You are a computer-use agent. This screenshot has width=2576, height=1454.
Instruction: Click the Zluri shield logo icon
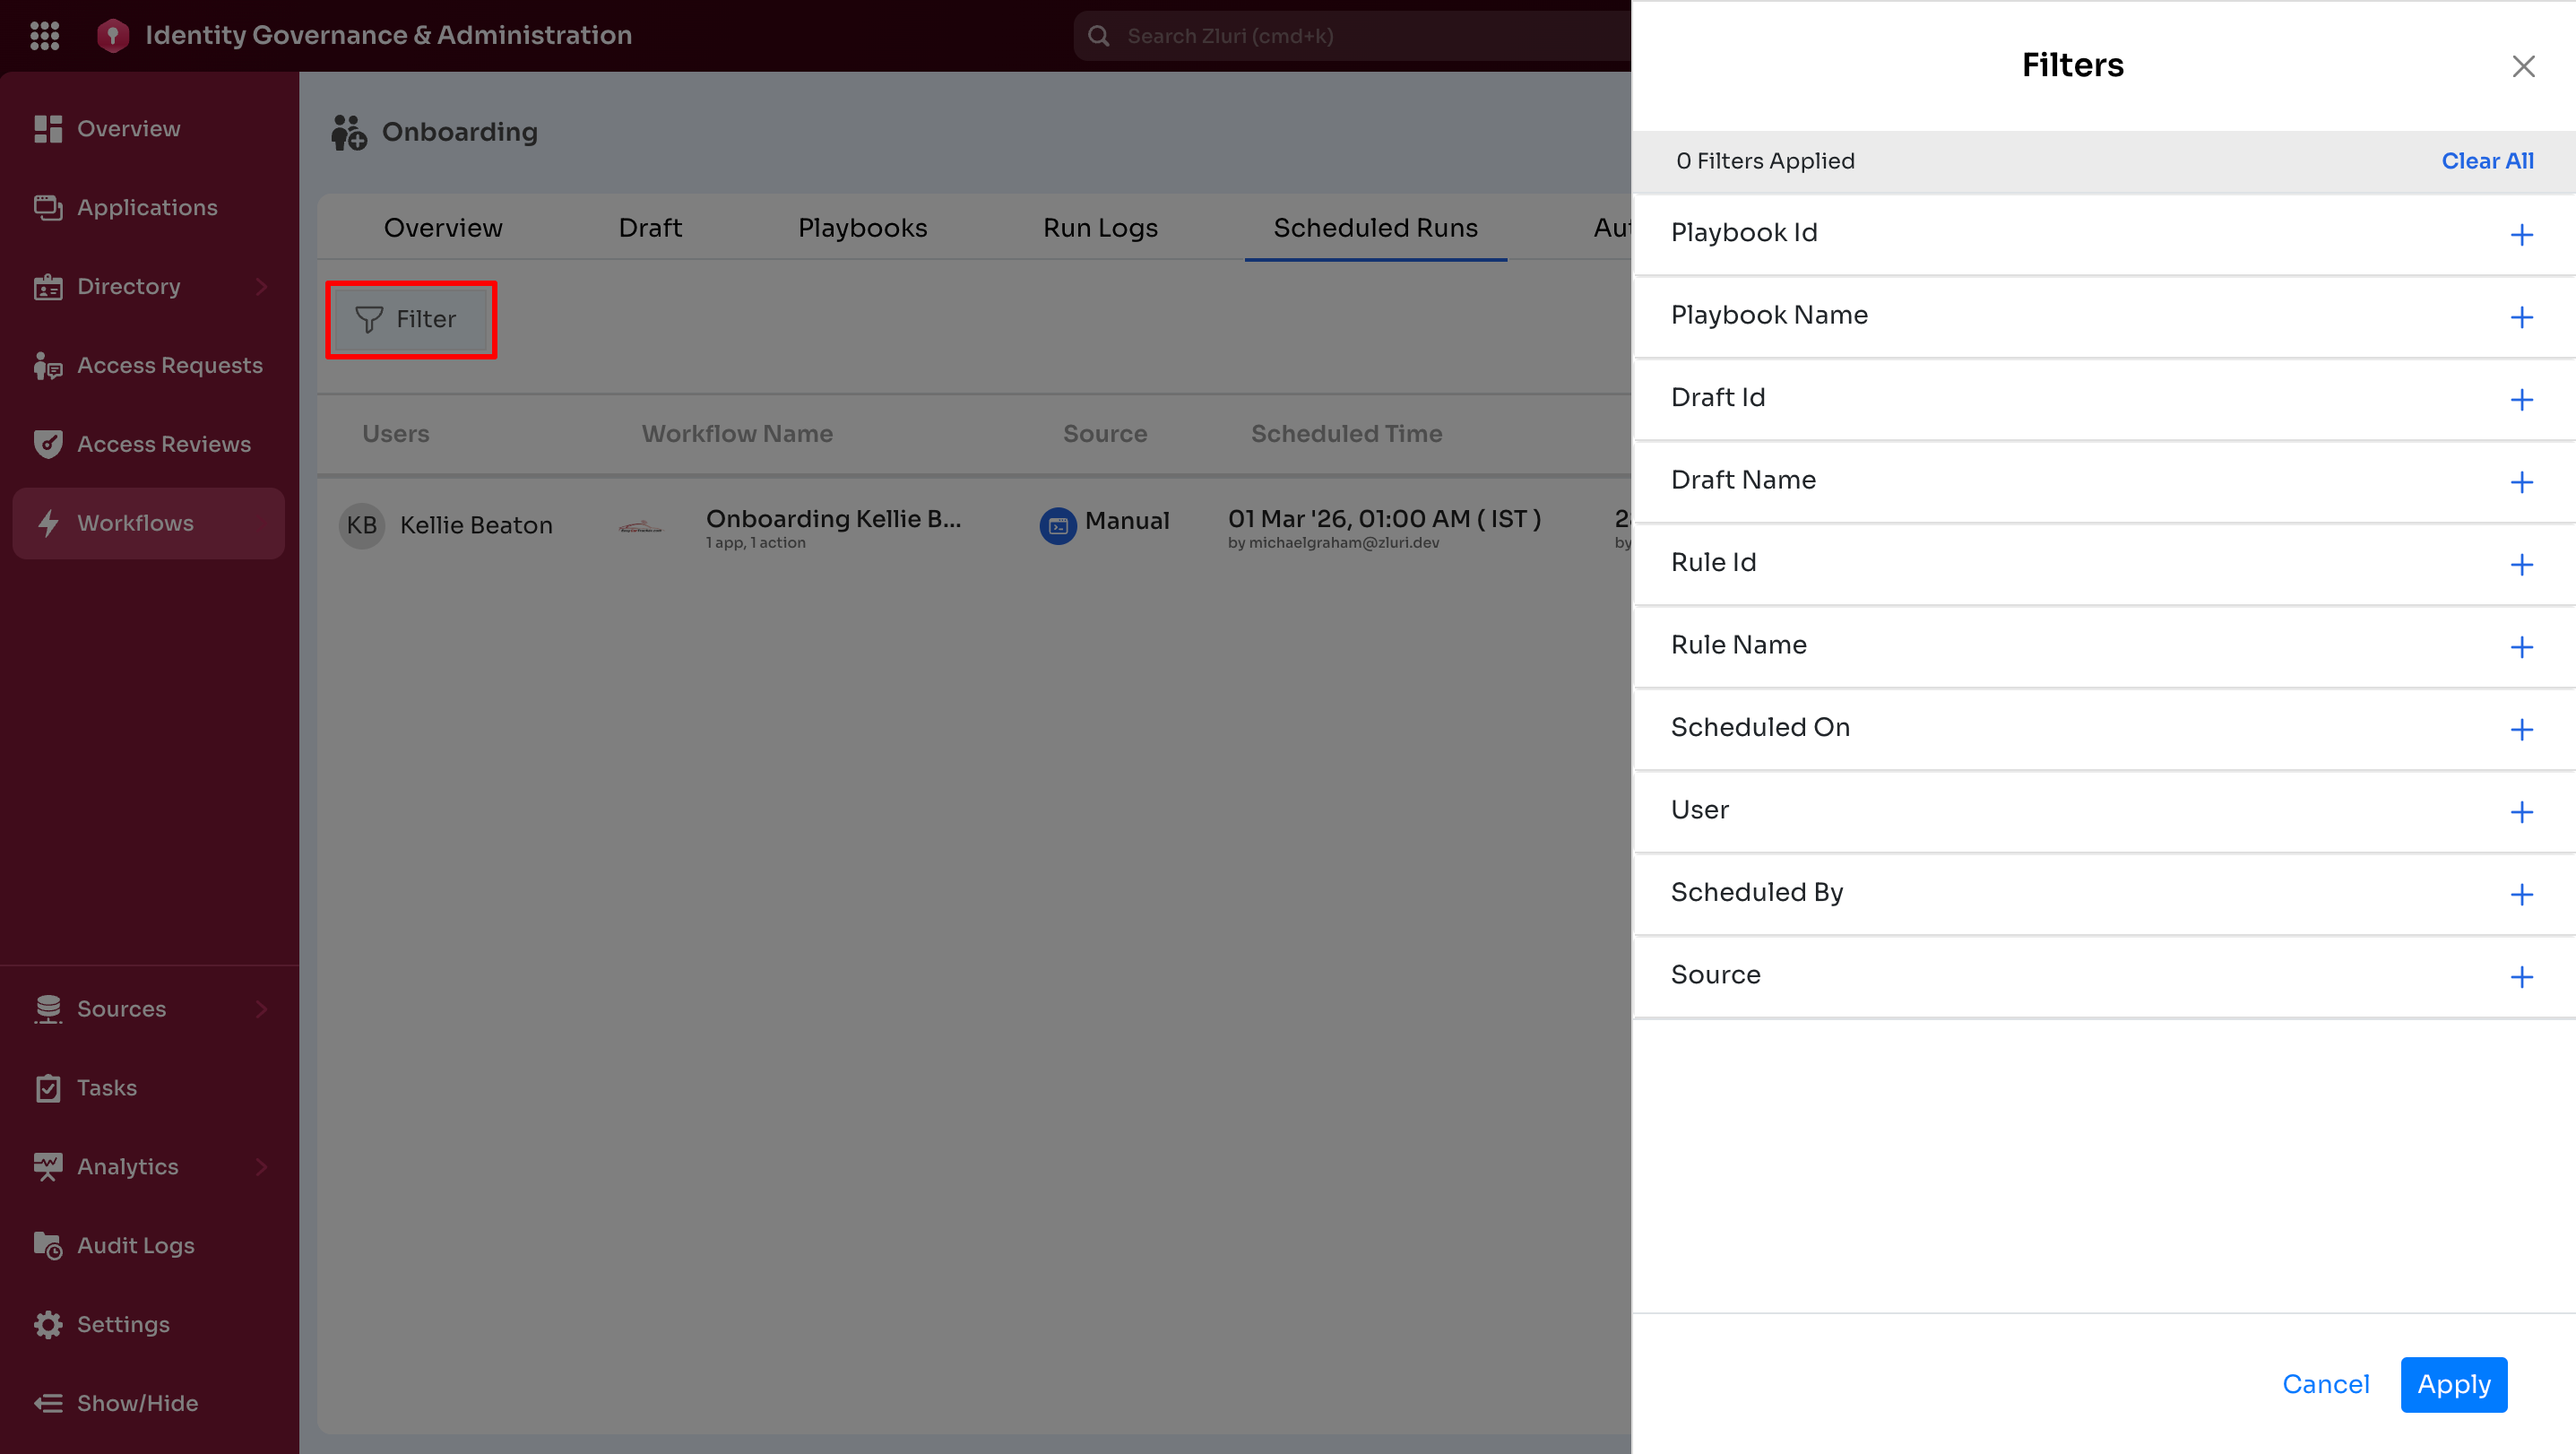[113, 36]
